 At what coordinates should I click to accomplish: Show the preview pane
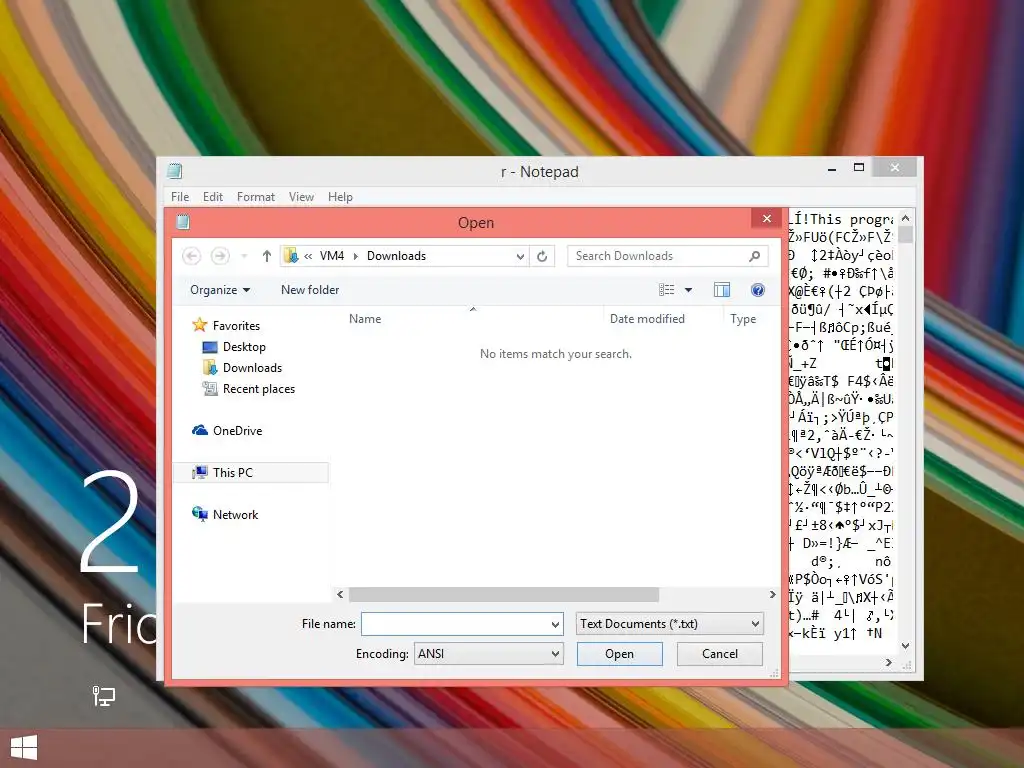click(x=722, y=290)
